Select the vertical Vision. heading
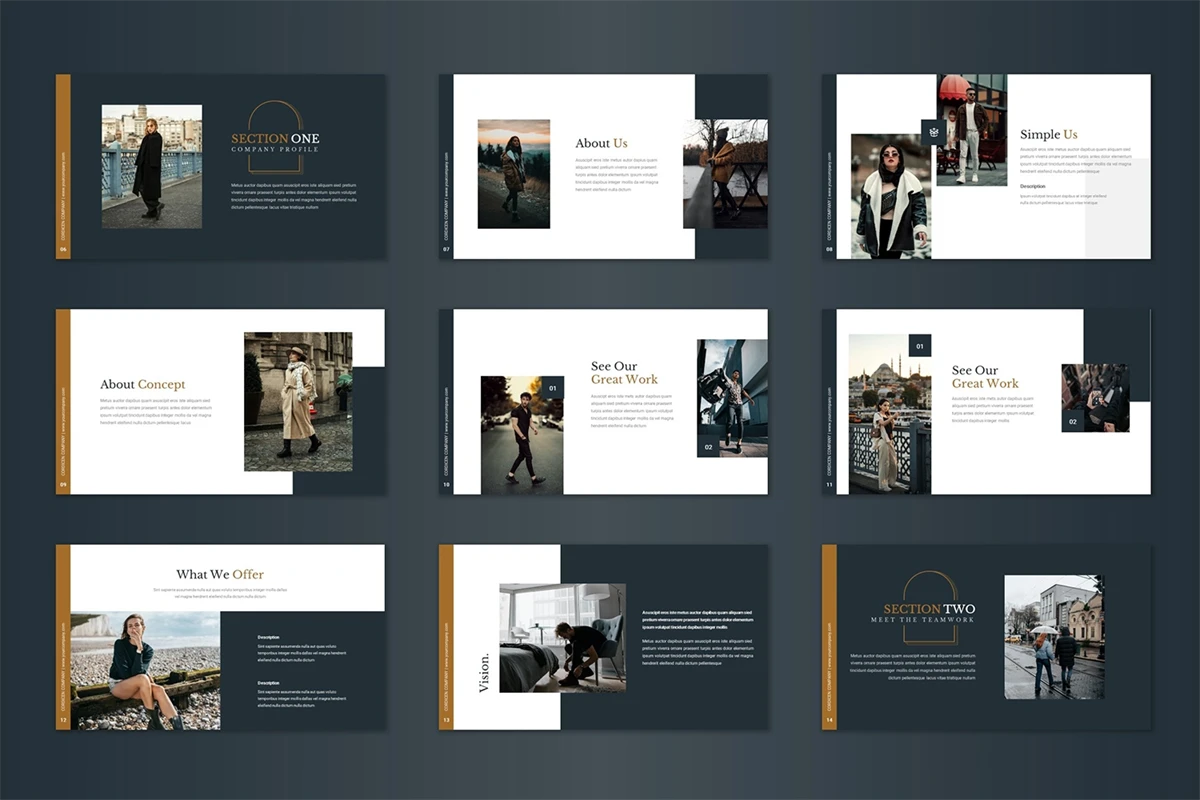The height and width of the screenshot is (800, 1200). click(x=485, y=672)
